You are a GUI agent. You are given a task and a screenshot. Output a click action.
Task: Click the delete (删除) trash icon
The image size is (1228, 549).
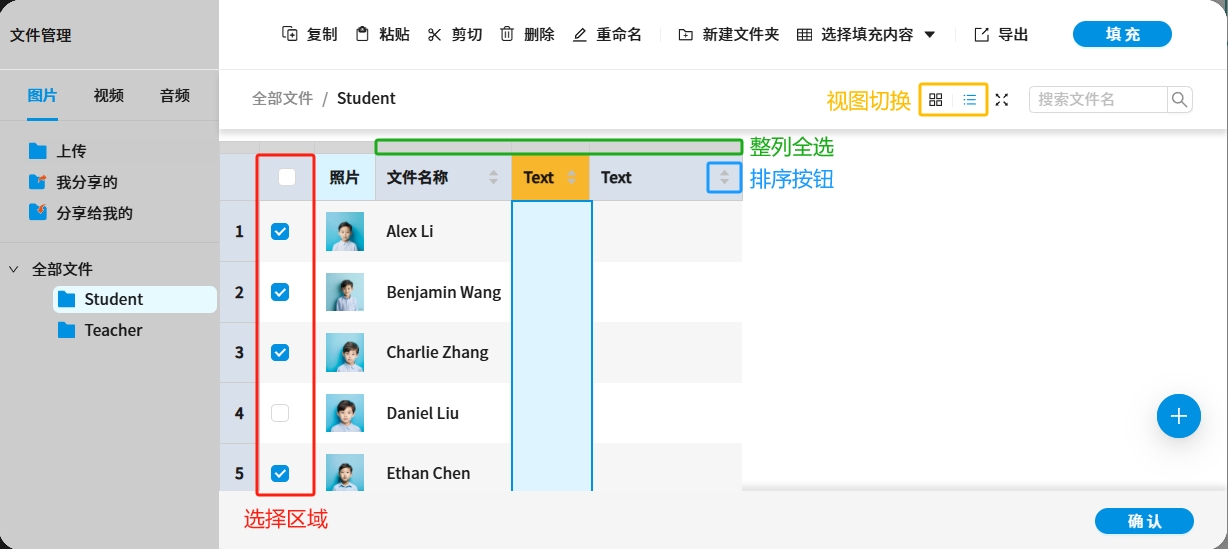coord(507,34)
